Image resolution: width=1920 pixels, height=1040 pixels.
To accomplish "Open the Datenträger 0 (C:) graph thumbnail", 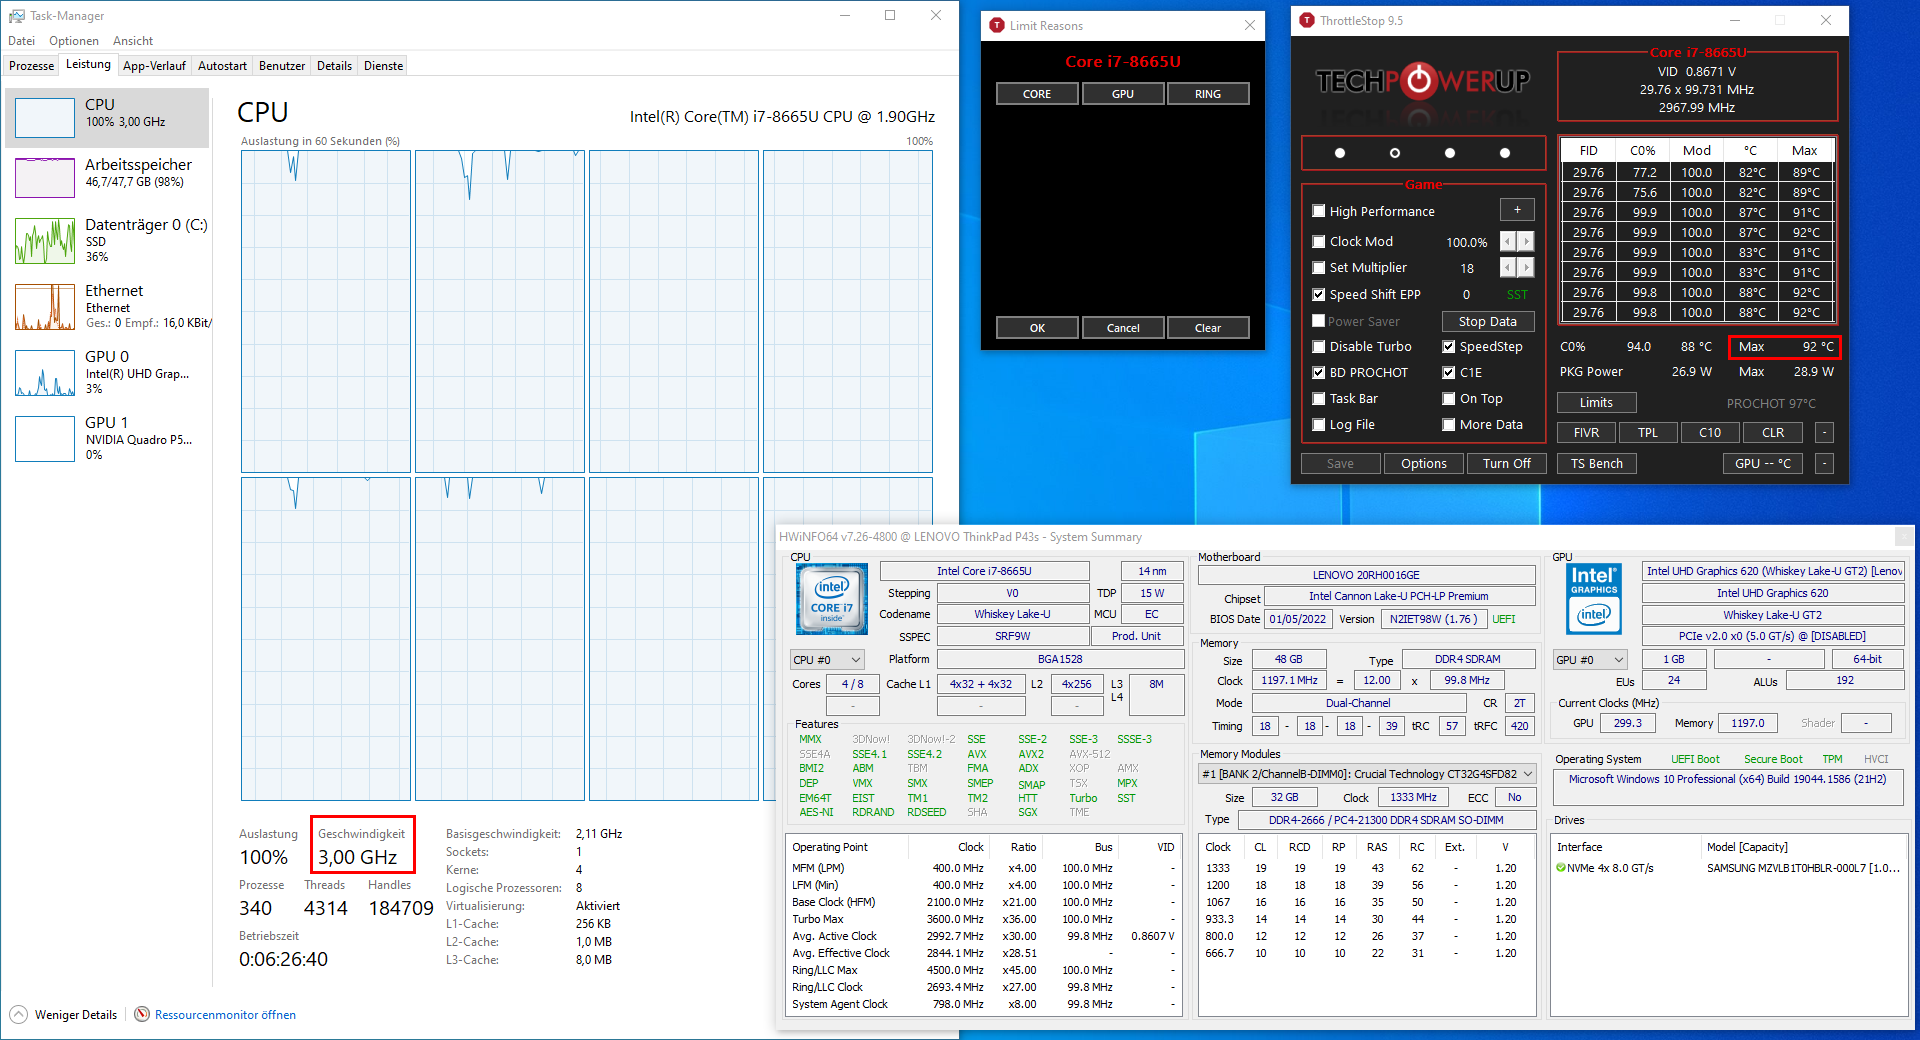I will click(x=45, y=241).
